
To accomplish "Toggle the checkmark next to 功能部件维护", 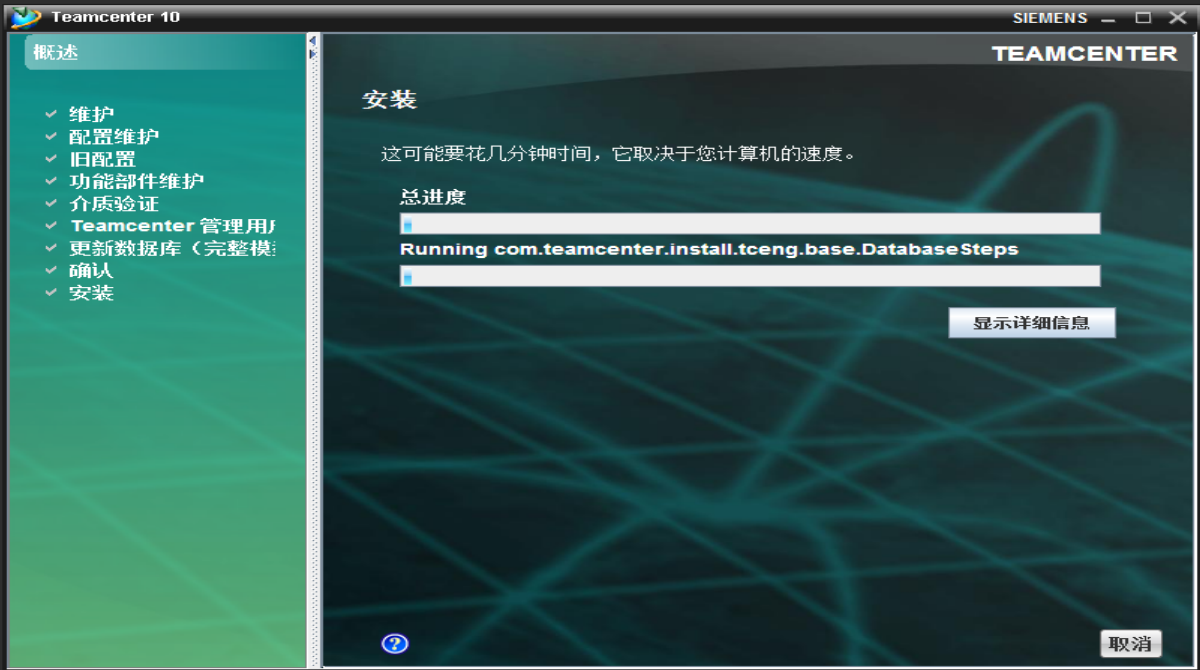I will [49, 180].
